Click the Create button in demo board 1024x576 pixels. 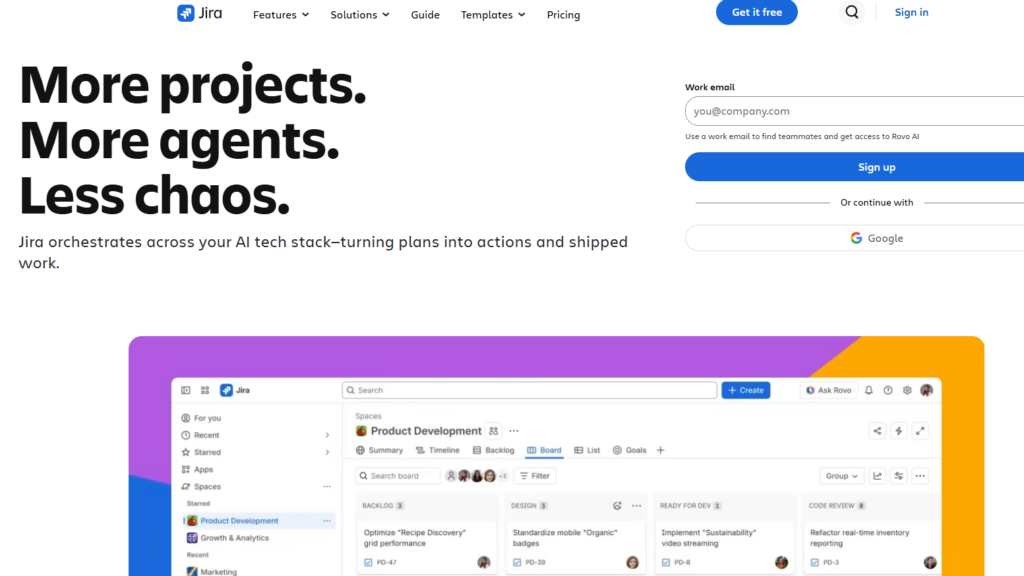pos(746,391)
